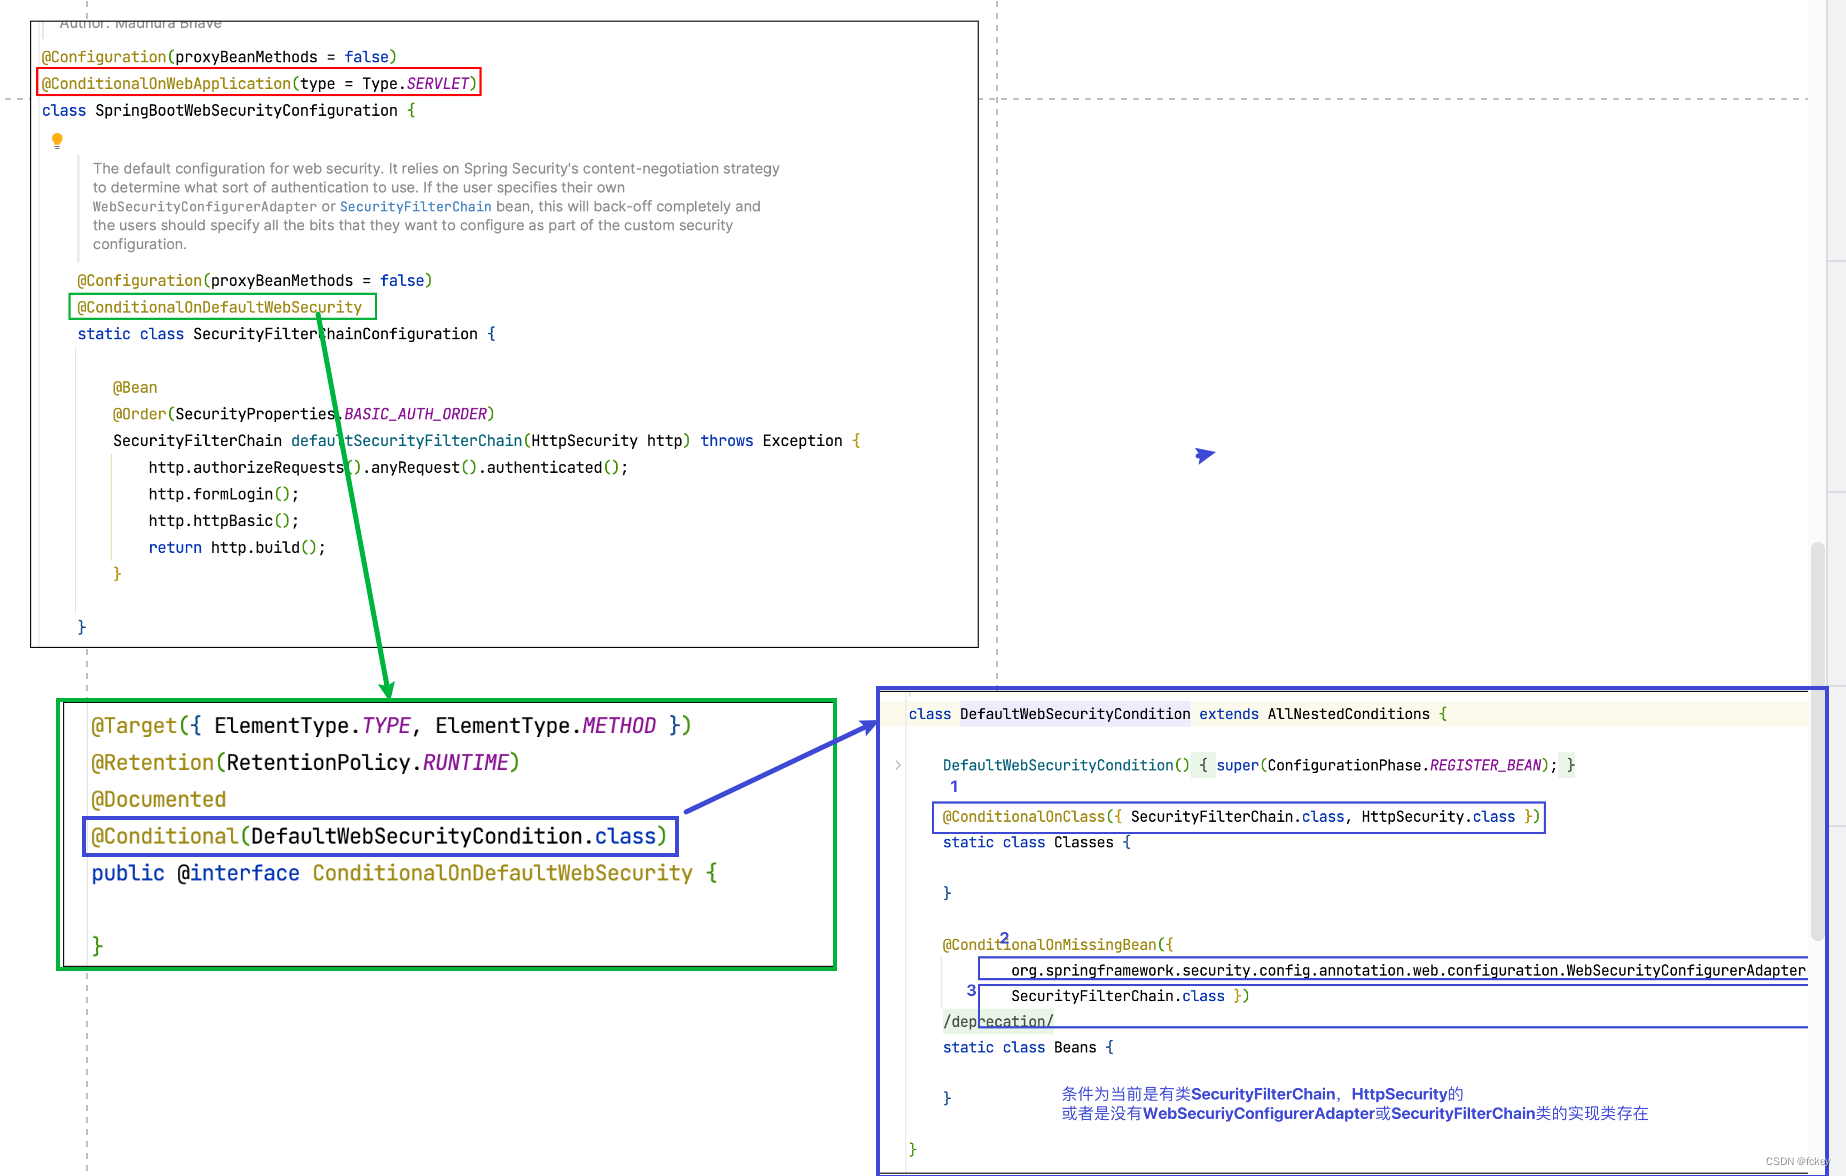Viewport: 1846px width, 1176px height.
Task: Click the return http.build() statement
Action: pyautogui.click(x=237, y=548)
